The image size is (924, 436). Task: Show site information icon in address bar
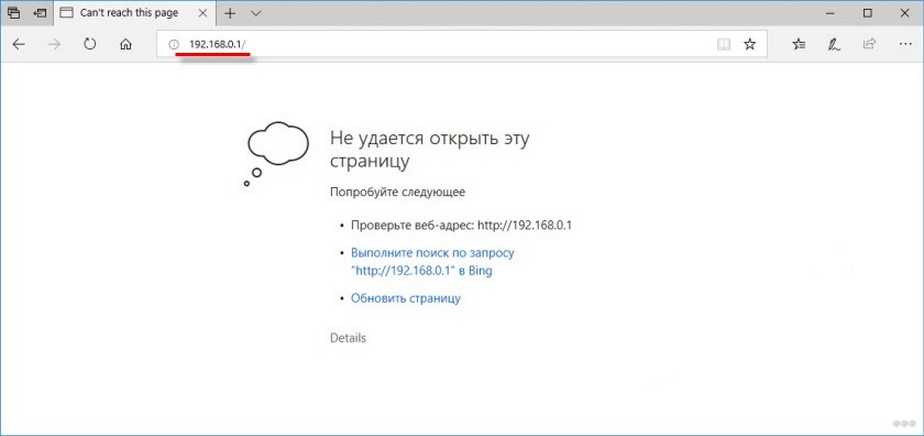(174, 44)
